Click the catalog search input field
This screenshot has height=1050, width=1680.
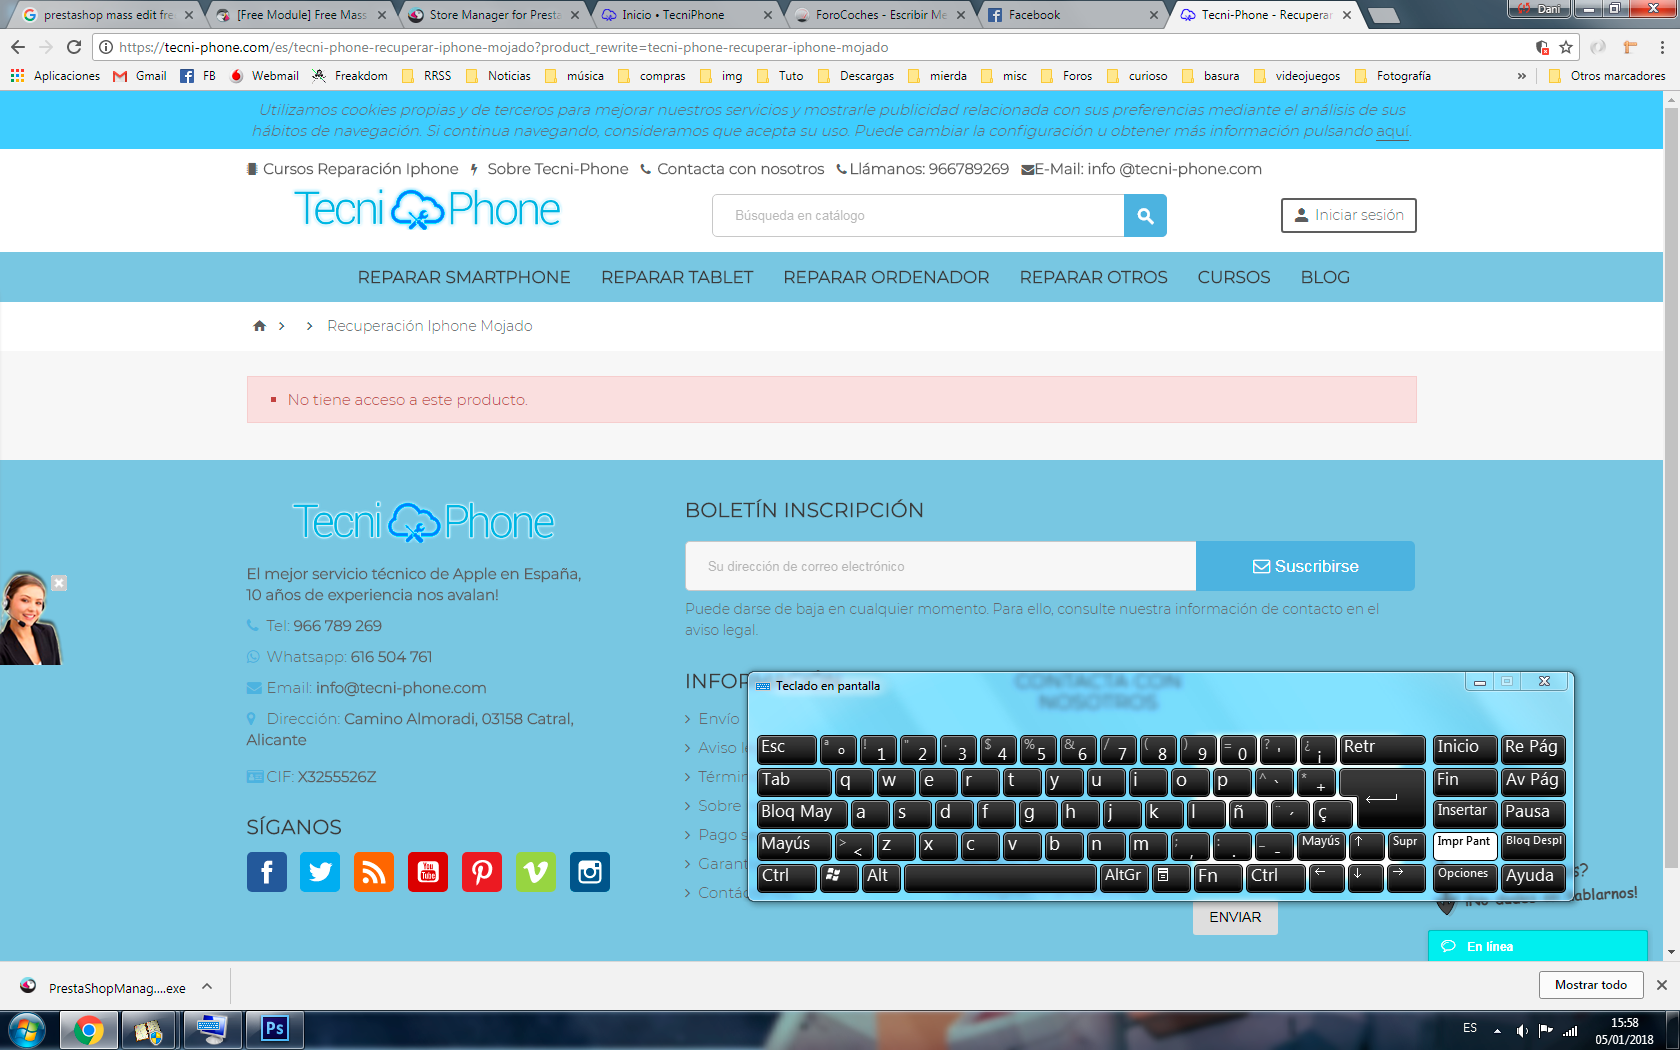(918, 215)
